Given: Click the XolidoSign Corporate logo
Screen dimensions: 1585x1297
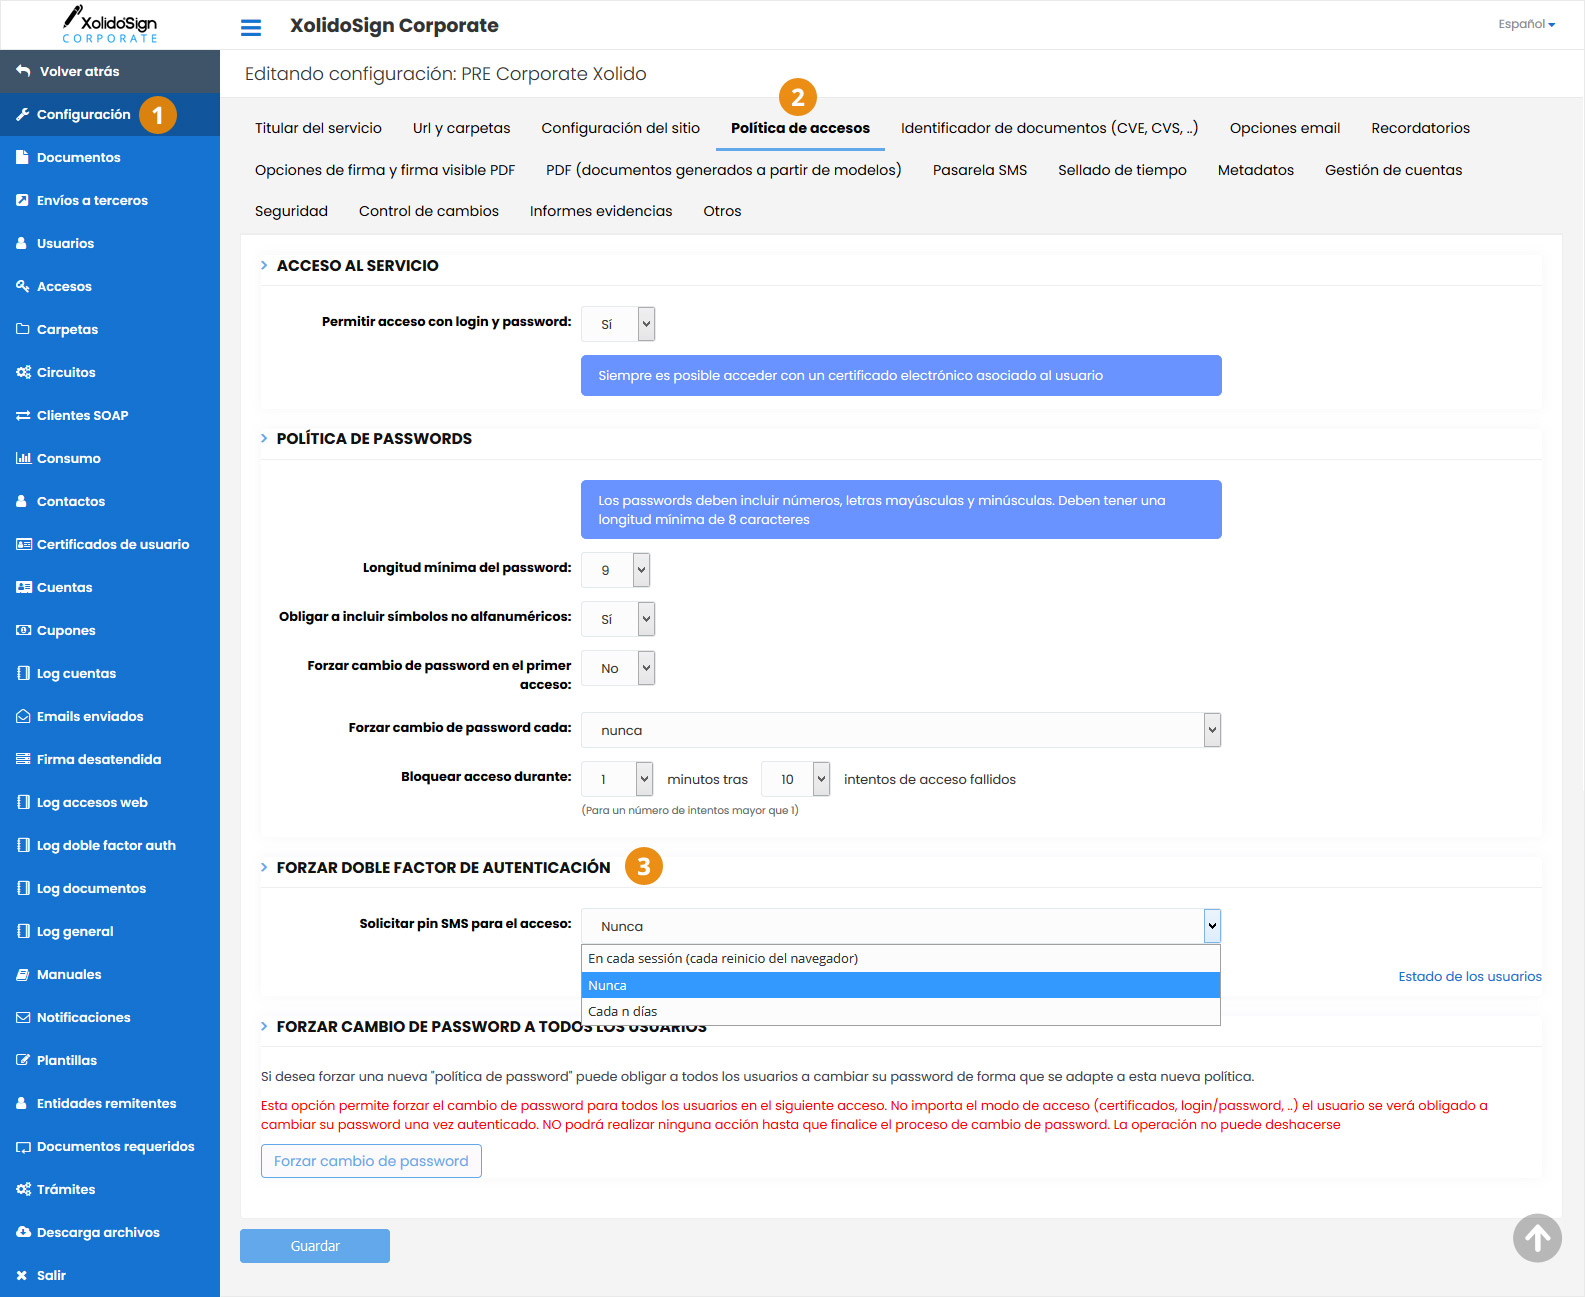Looking at the screenshot, I should click(x=110, y=24).
